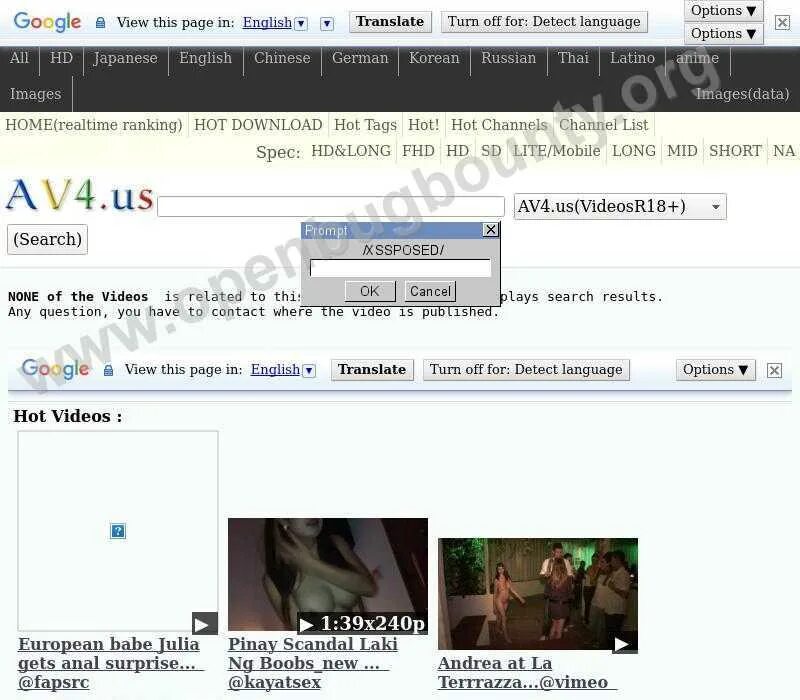
Task: Open Andrea at La Terrrazza video thumbnail
Action: [538, 594]
